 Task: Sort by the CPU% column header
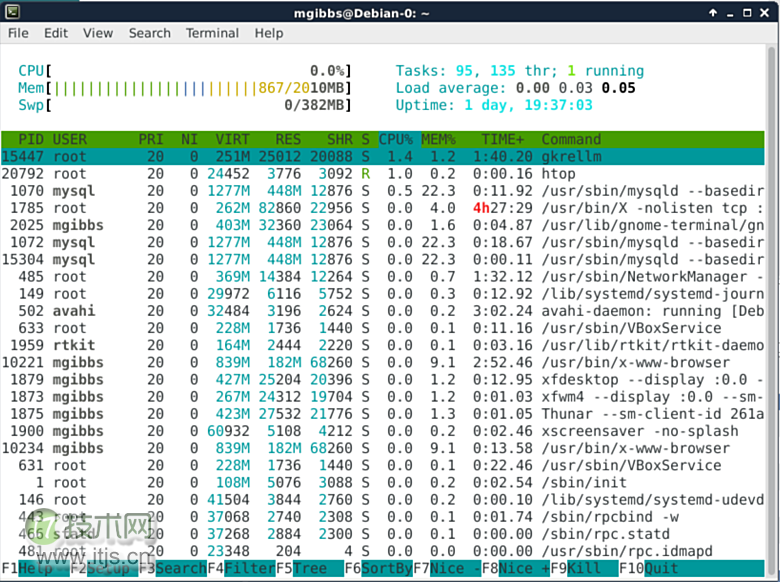(x=395, y=139)
